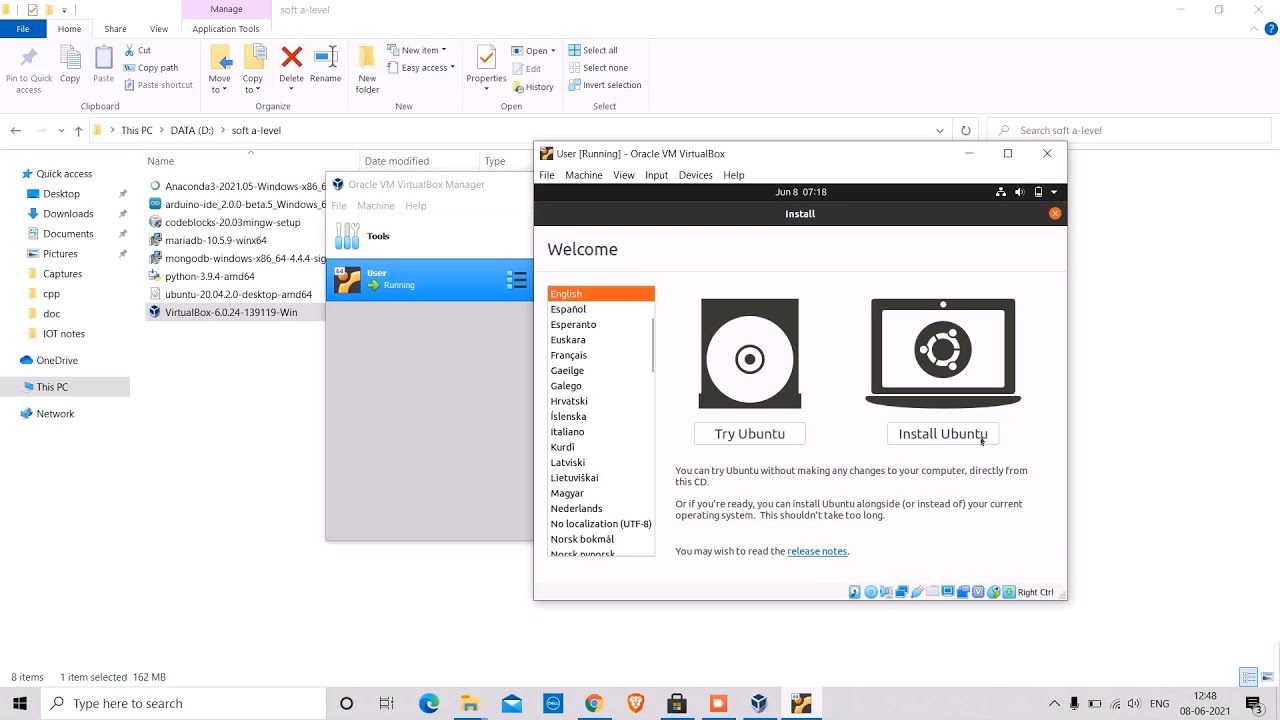Close the Ubuntu installer with orange X

(x=1054, y=213)
